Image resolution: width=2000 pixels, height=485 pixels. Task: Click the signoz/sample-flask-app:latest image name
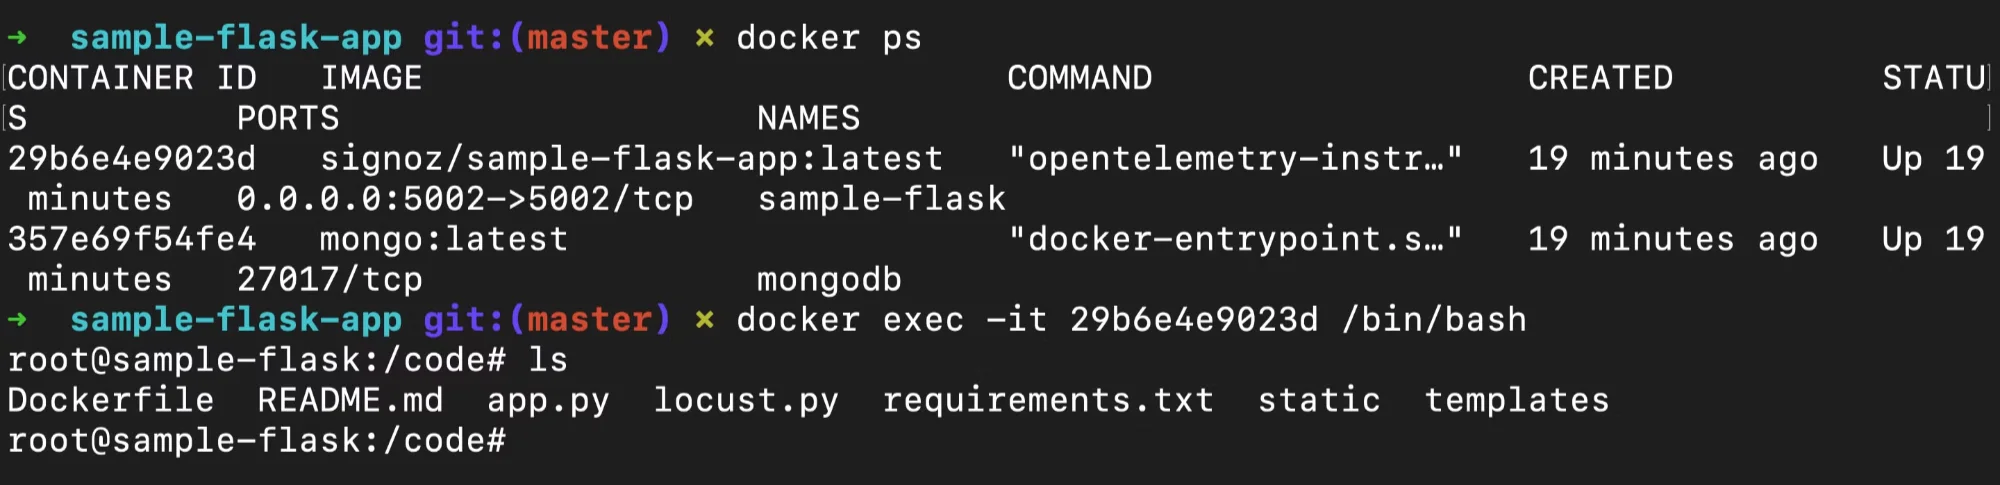(631, 158)
